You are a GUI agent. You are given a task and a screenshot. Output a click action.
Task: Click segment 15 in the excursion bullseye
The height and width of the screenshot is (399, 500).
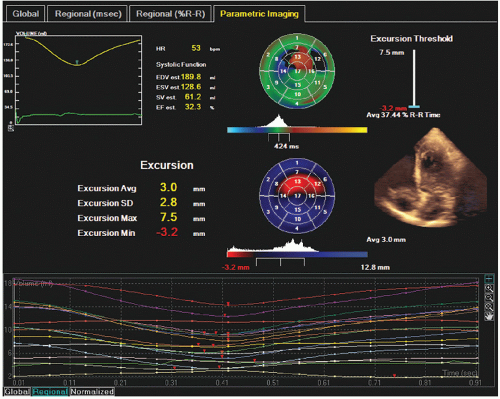(x=298, y=209)
